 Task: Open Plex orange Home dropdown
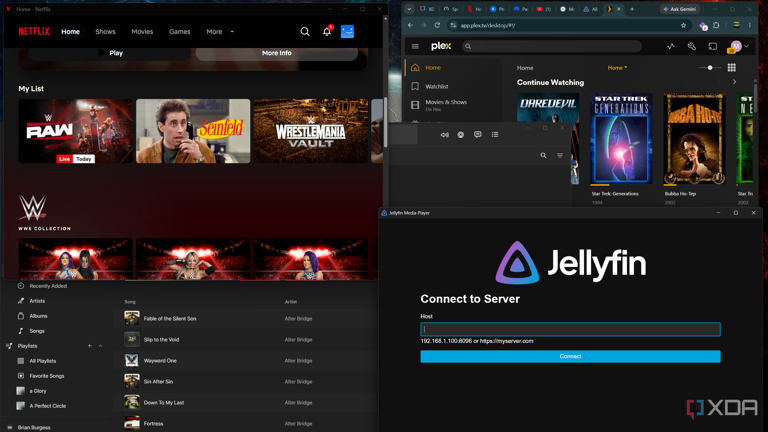(x=617, y=68)
